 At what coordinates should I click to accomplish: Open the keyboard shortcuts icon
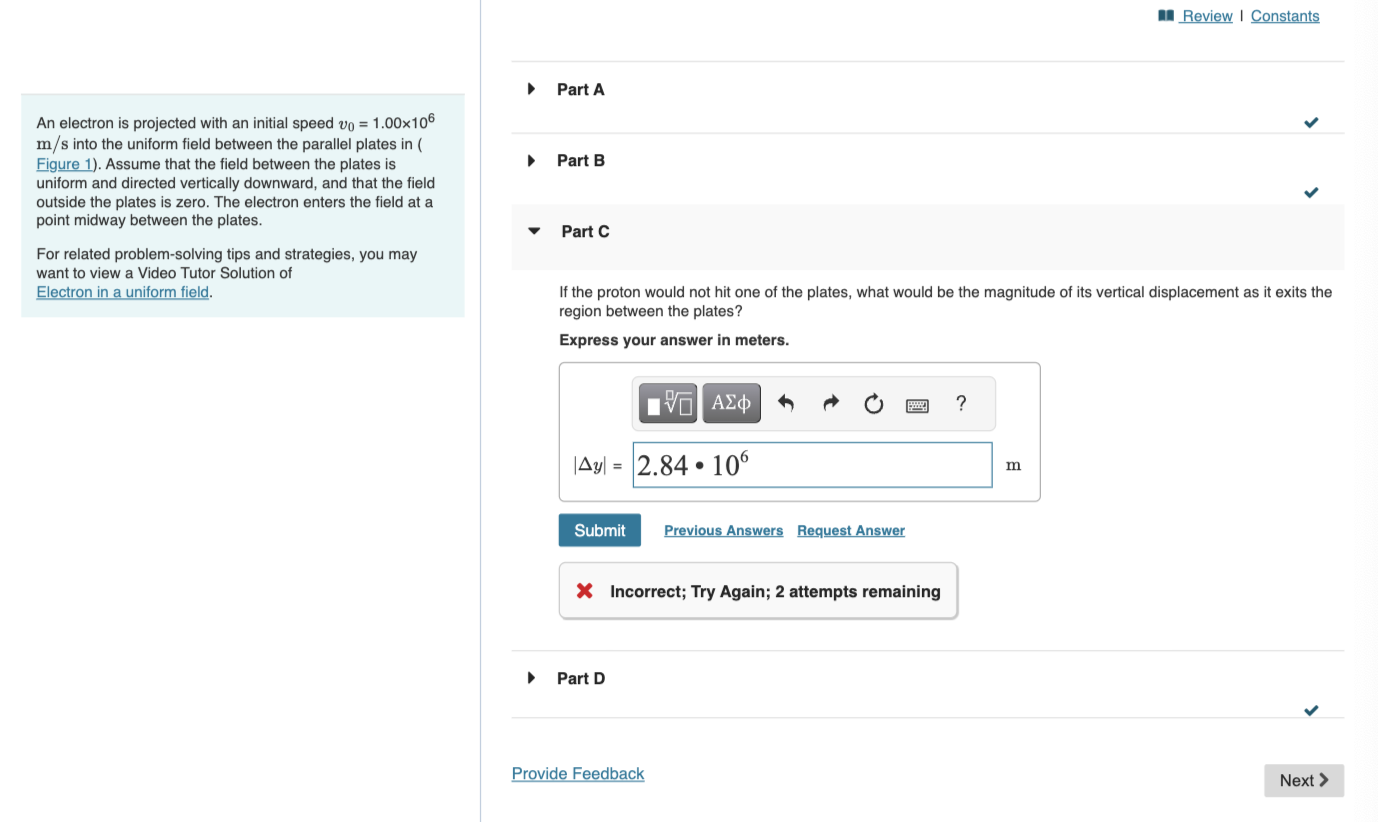tap(917, 403)
